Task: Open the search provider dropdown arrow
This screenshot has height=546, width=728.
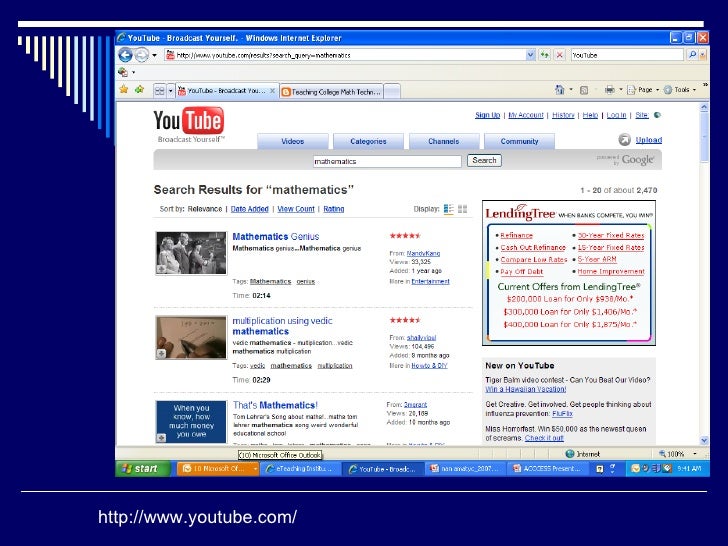Action: click(702, 55)
